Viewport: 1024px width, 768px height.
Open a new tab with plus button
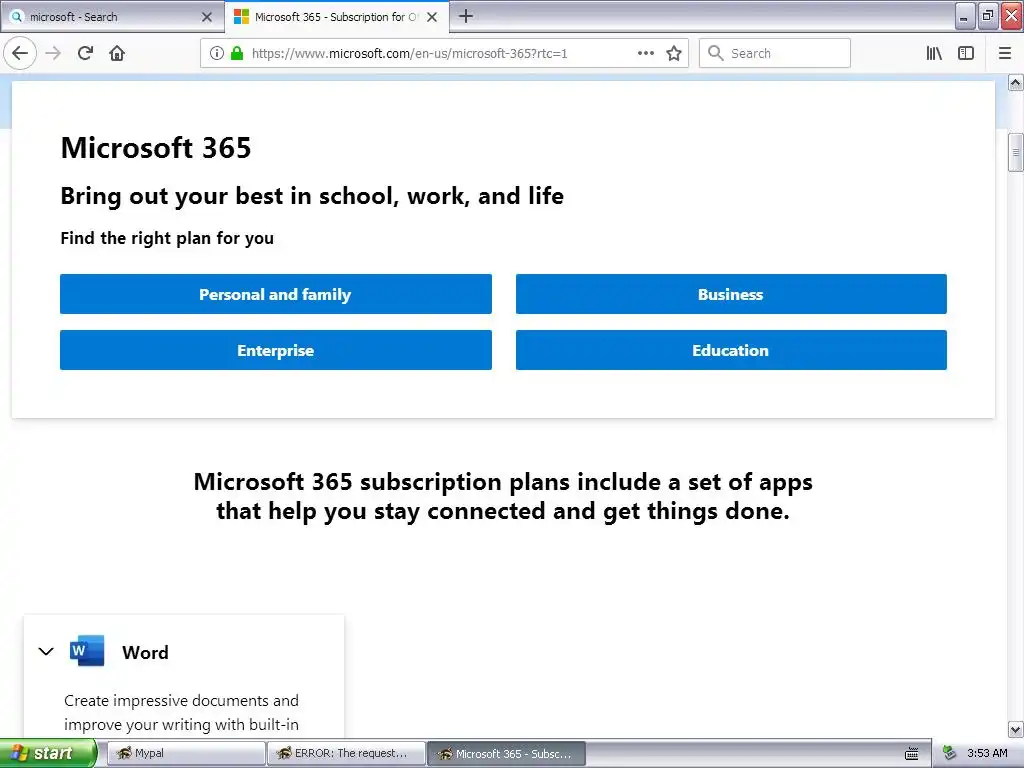point(466,16)
